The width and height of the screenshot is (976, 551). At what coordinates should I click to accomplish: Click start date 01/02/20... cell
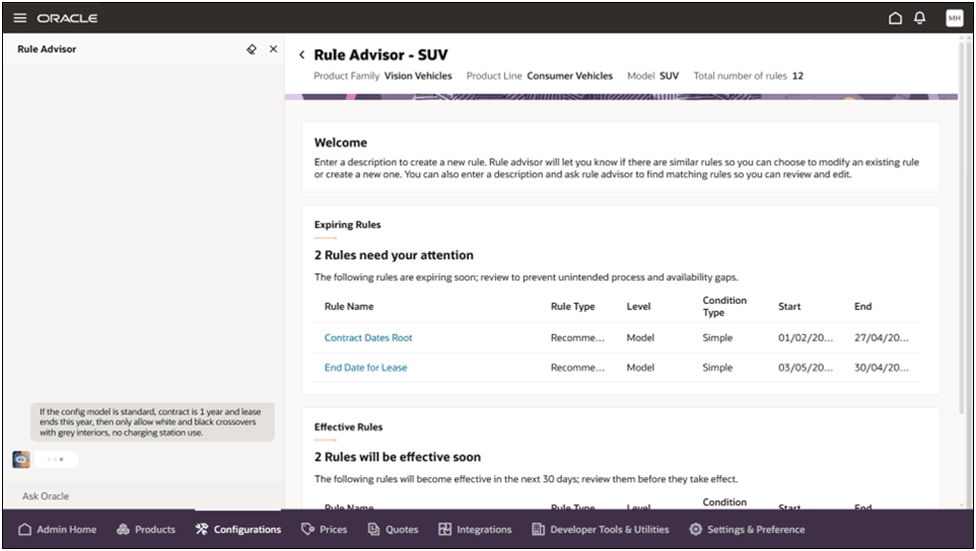coord(805,337)
